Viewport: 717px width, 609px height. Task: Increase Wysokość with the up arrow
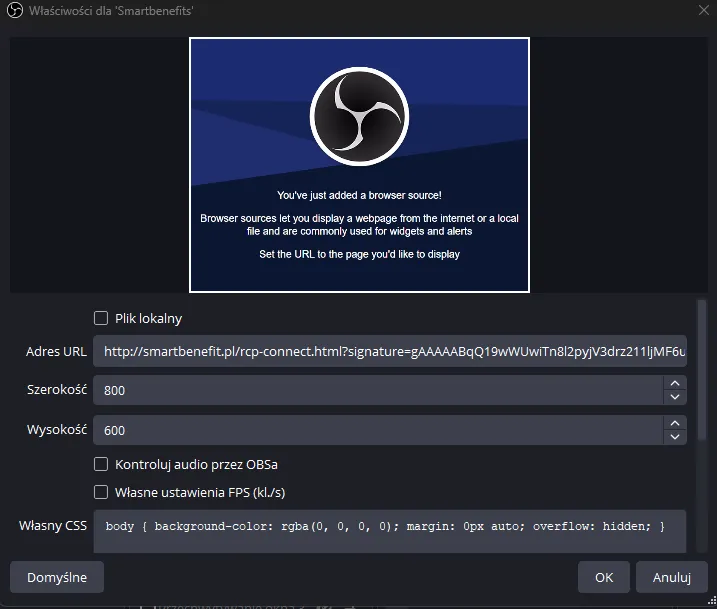coord(674,423)
